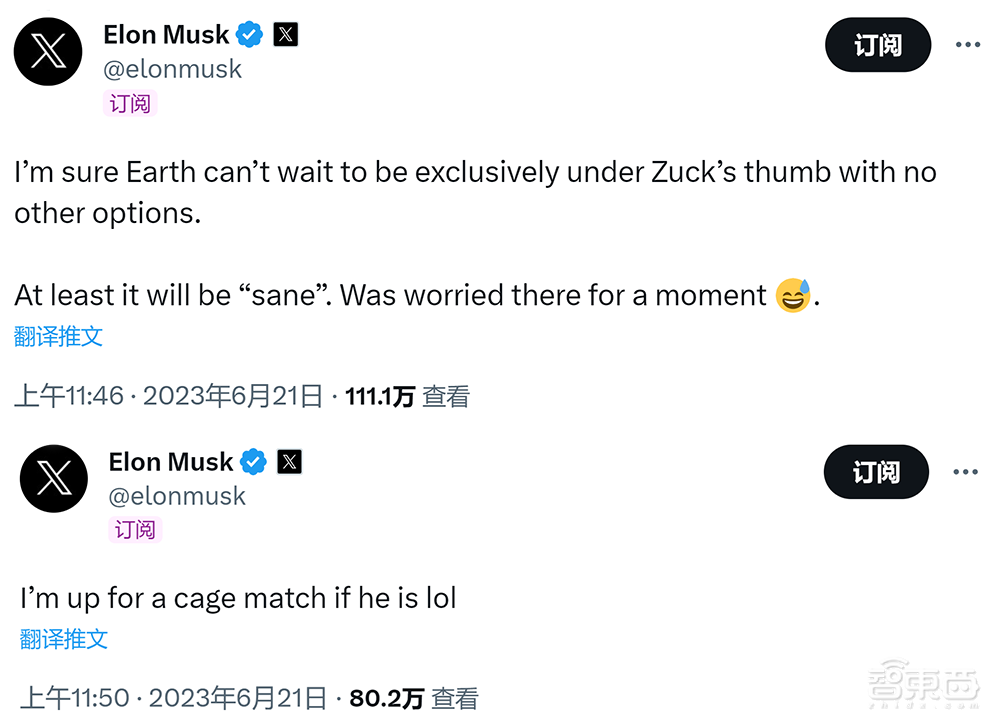This screenshot has height=728, width=1000.
Task: Click the blue verified badge in first tweet
Action: click(x=250, y=35)
